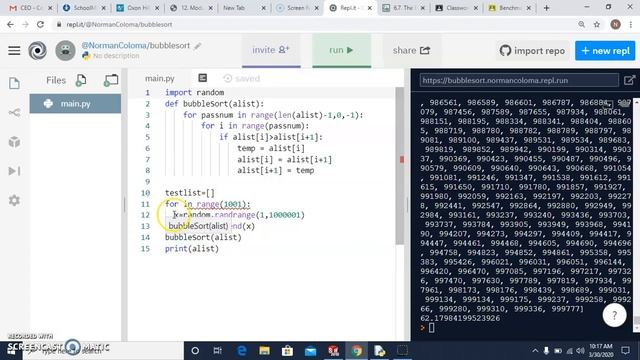
Task: Open output in new tab icon
Action: 629,80
